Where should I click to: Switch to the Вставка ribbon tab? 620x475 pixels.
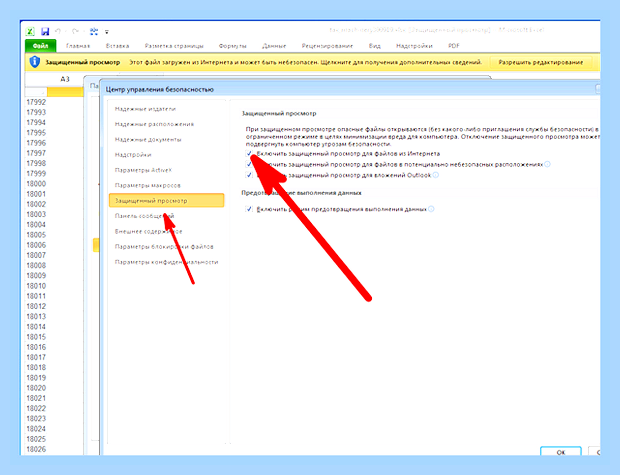(x=117, y=46)
